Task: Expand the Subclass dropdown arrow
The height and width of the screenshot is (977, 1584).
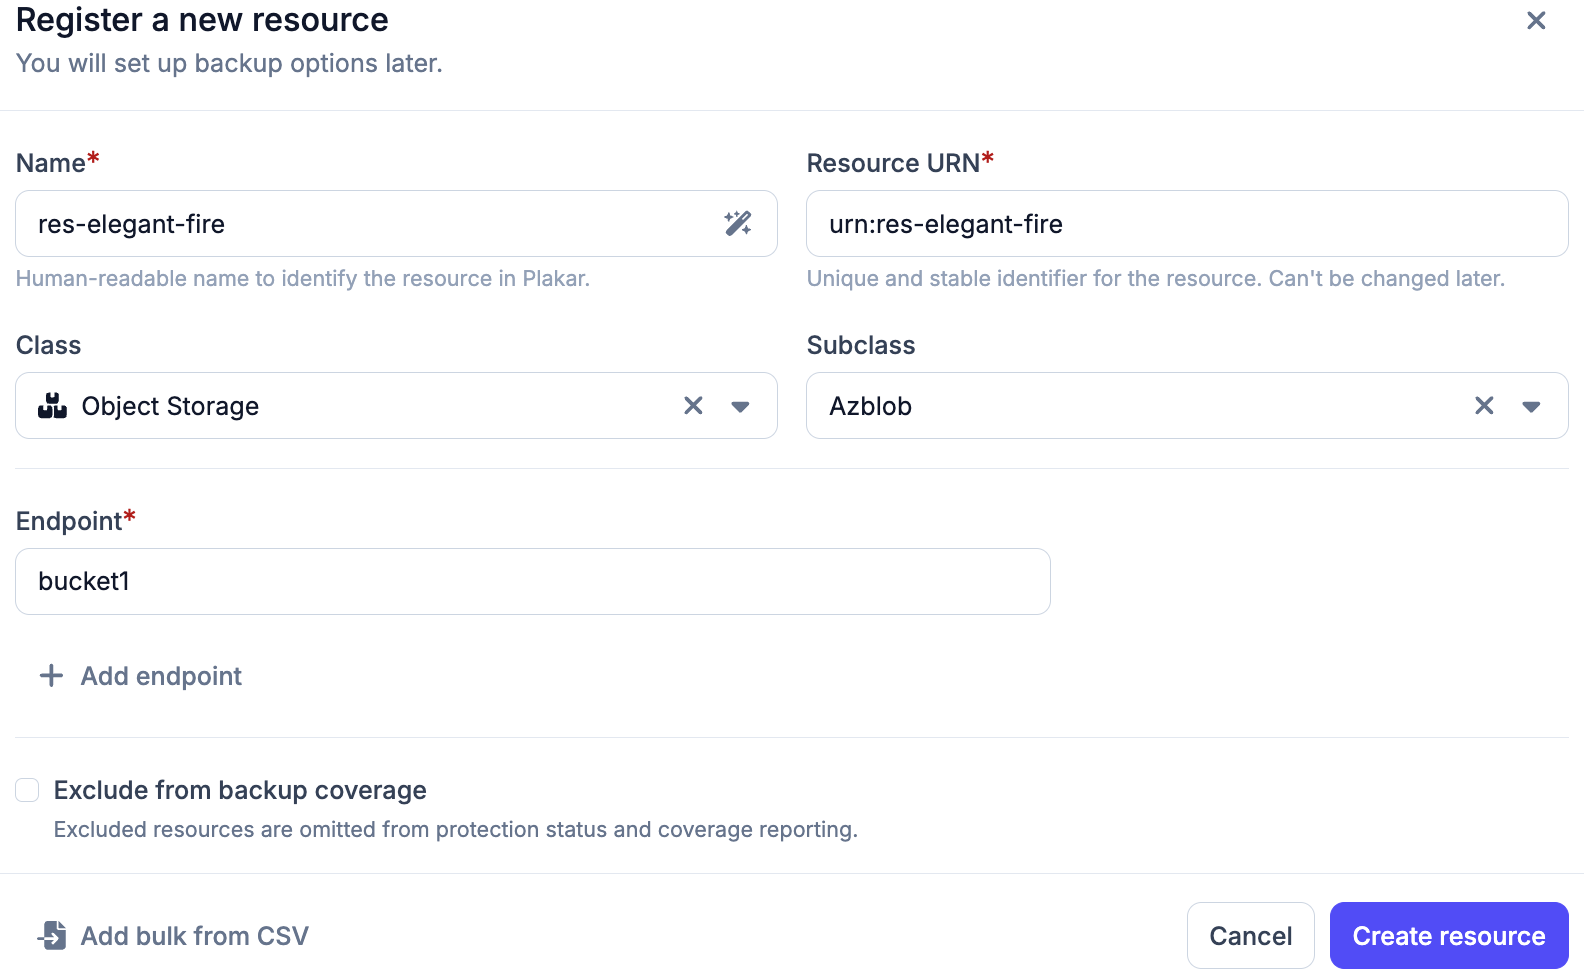Action: (x=1531, y=406)
